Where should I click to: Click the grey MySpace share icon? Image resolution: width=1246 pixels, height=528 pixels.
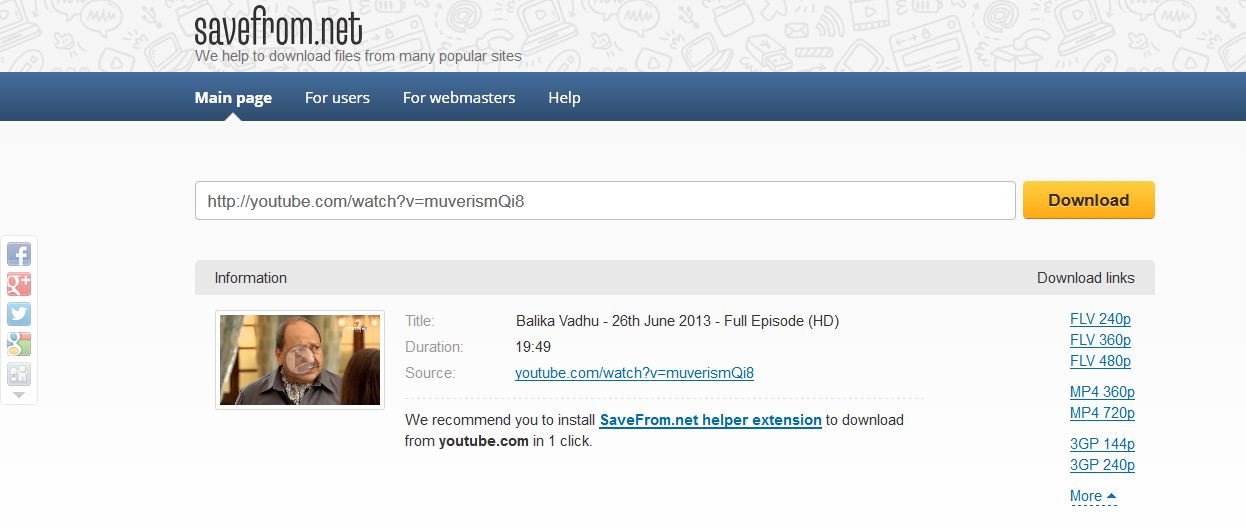(x=19, y=374)
